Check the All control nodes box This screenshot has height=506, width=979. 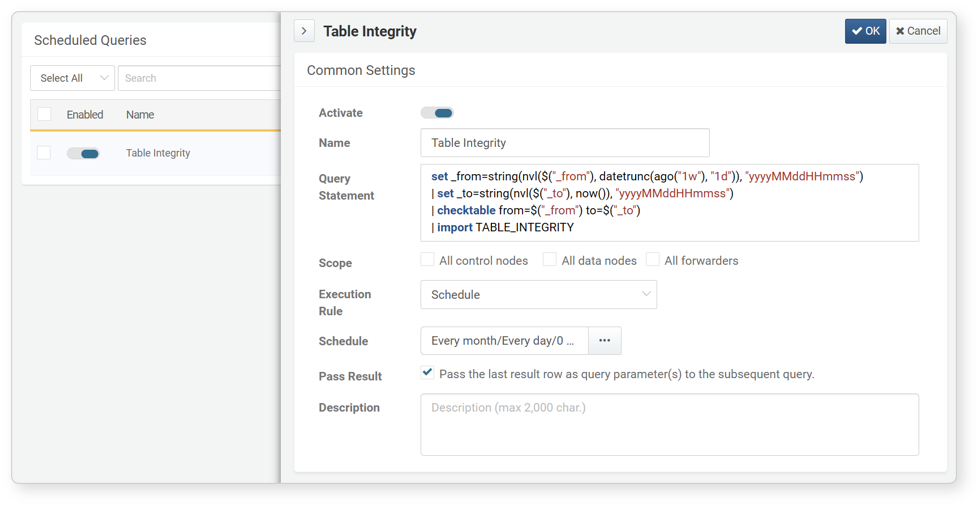tap(428, 259)
